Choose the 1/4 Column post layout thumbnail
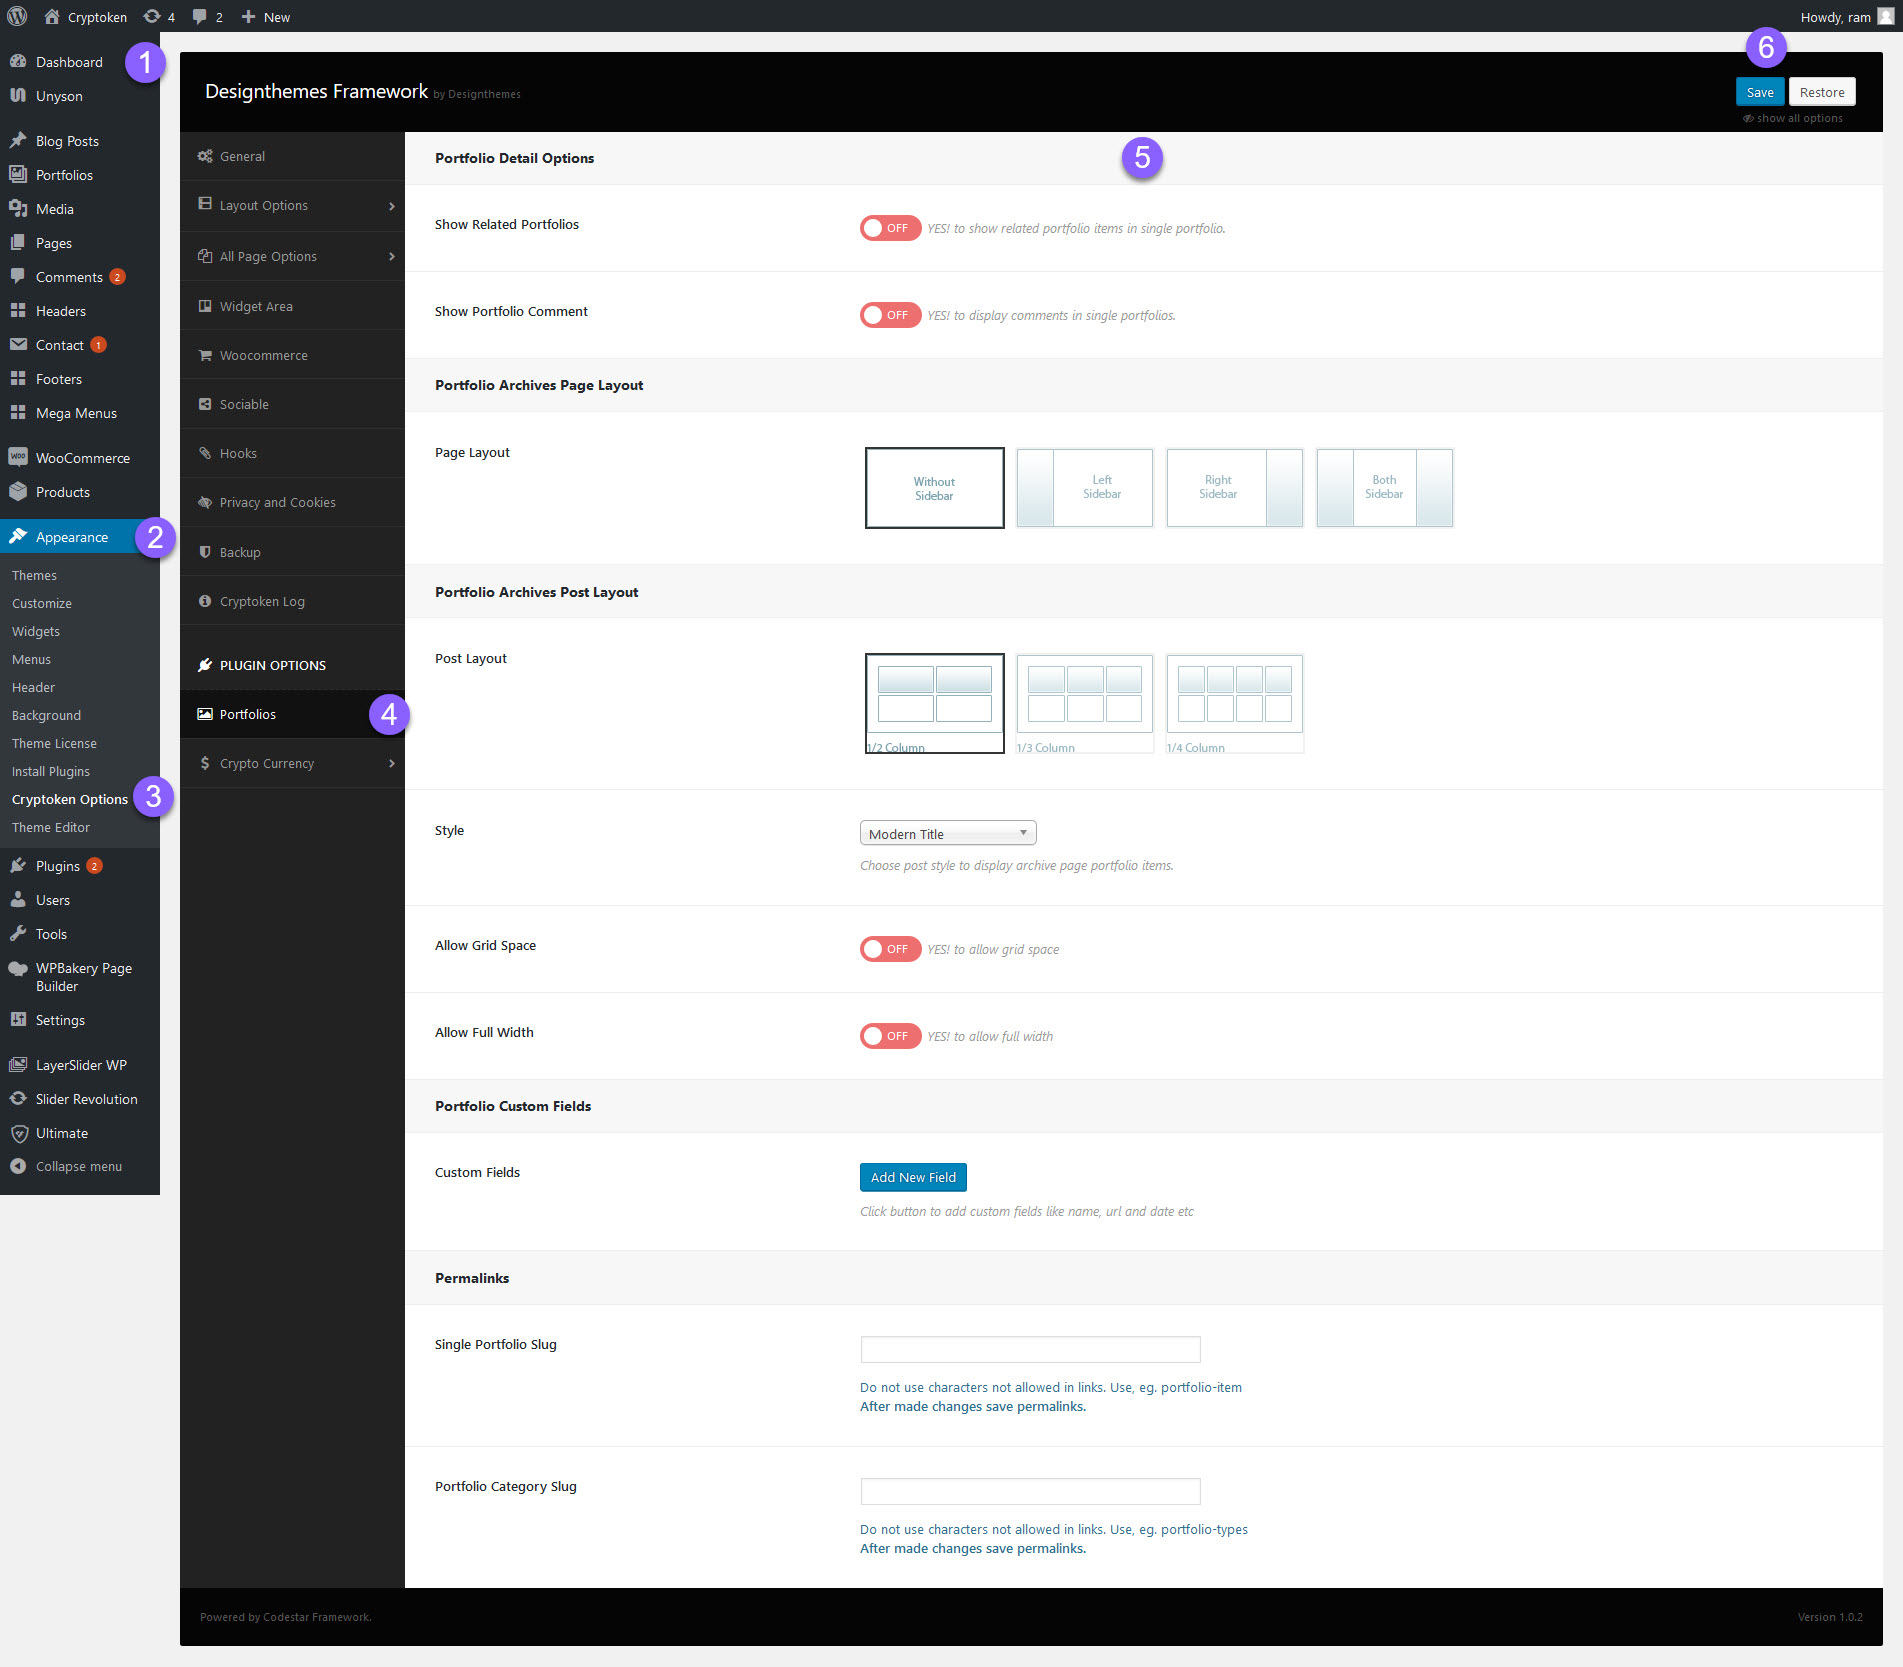Screen dimensions: 1903x1667 coord(1234,703)
